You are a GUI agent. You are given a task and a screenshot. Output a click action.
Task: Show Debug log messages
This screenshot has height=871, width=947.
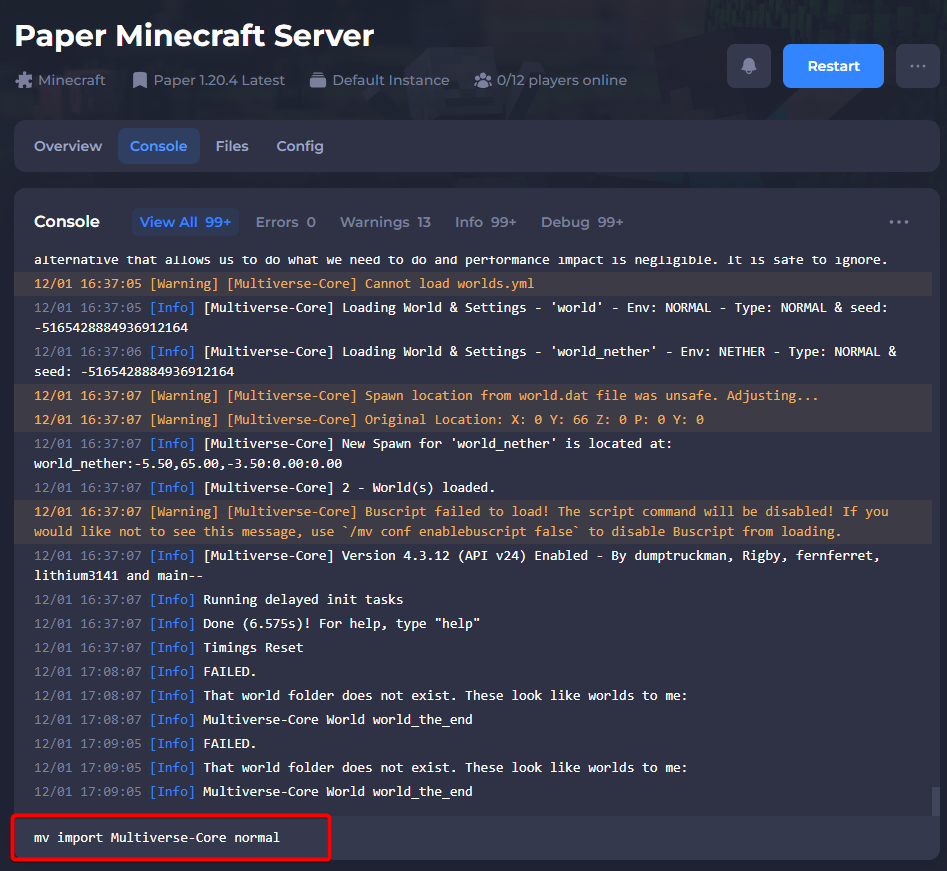pyautogui.click(x=582, y=222)
